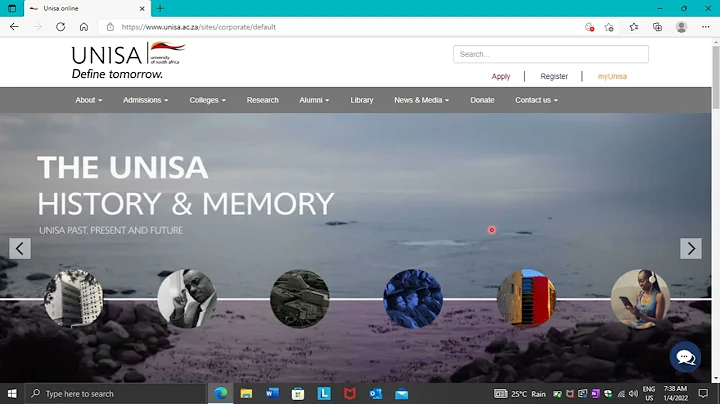The width and height of the screenshot is (720, 404).
Task: Open Outlook from the taskbar
Action: pyautogui.click(x=376, y=393)
